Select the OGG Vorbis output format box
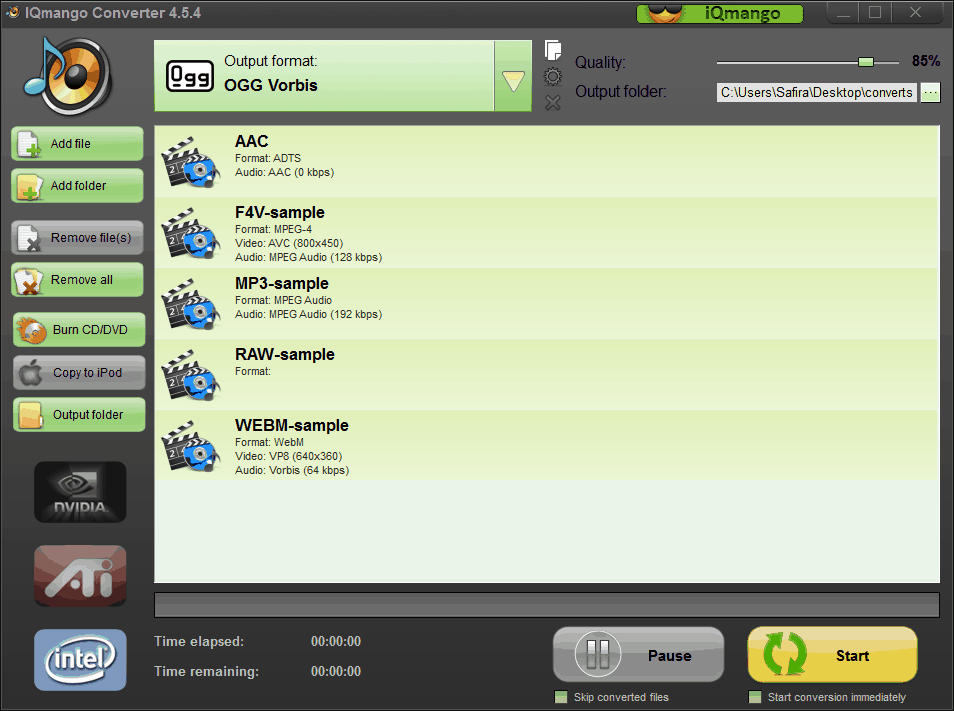The width and height of the screenshot is (954, 711). point(324,77)
